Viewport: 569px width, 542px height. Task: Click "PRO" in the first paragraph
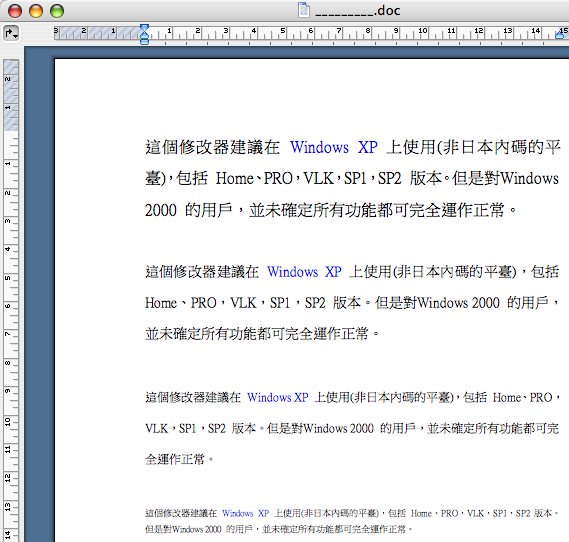(x=278, y=179)
